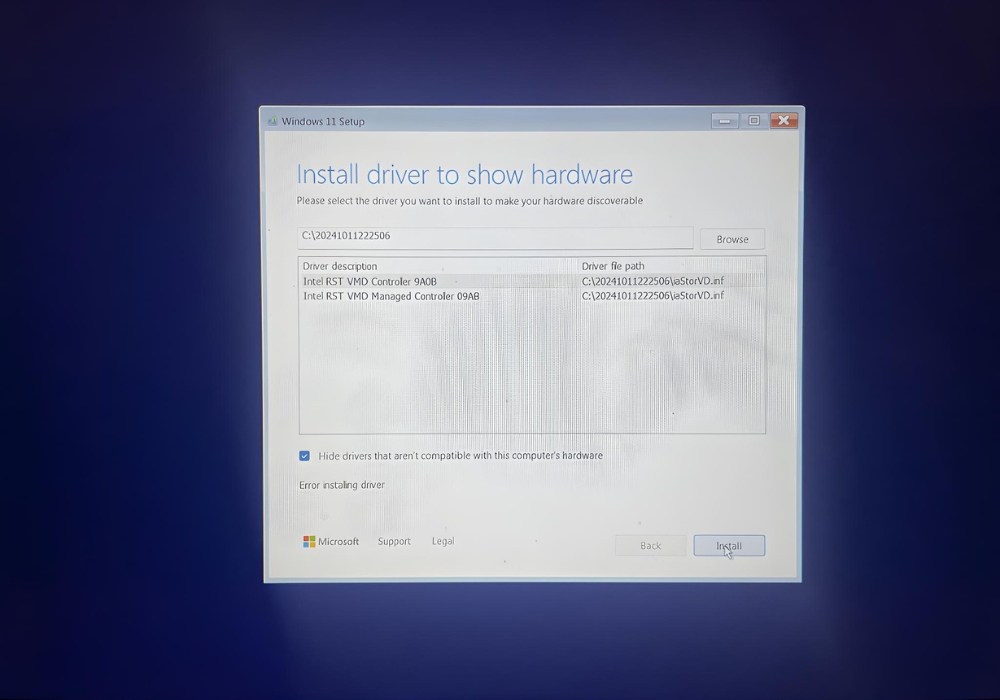Maximize the Windows 11 Setup window
Image resolution: width=1000 pixels, height=700 pixels.
(x=754, y=120)
